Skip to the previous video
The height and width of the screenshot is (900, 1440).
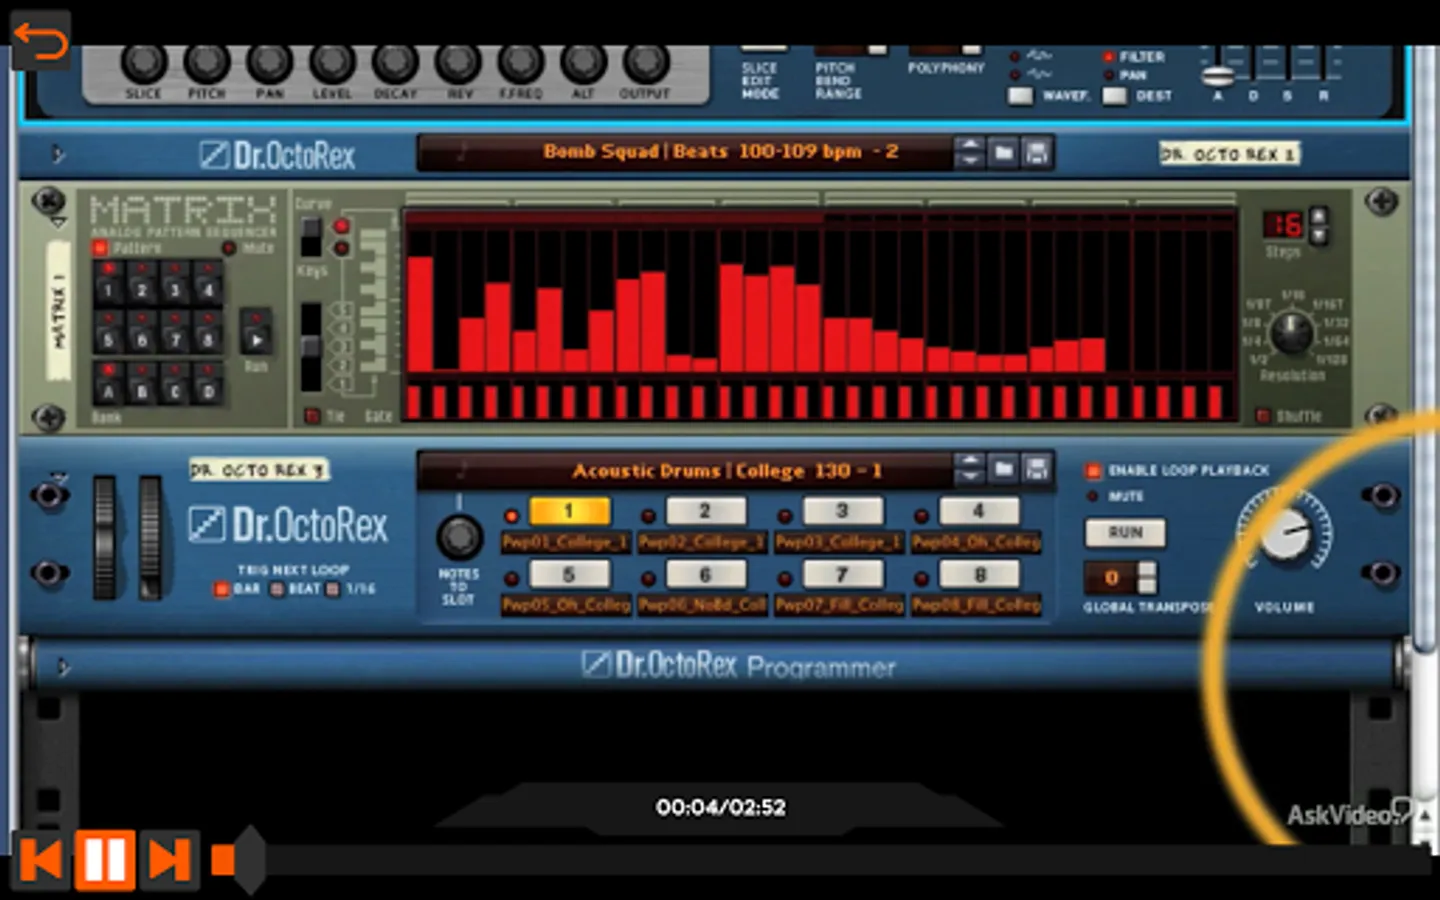[x=41, y=860]
